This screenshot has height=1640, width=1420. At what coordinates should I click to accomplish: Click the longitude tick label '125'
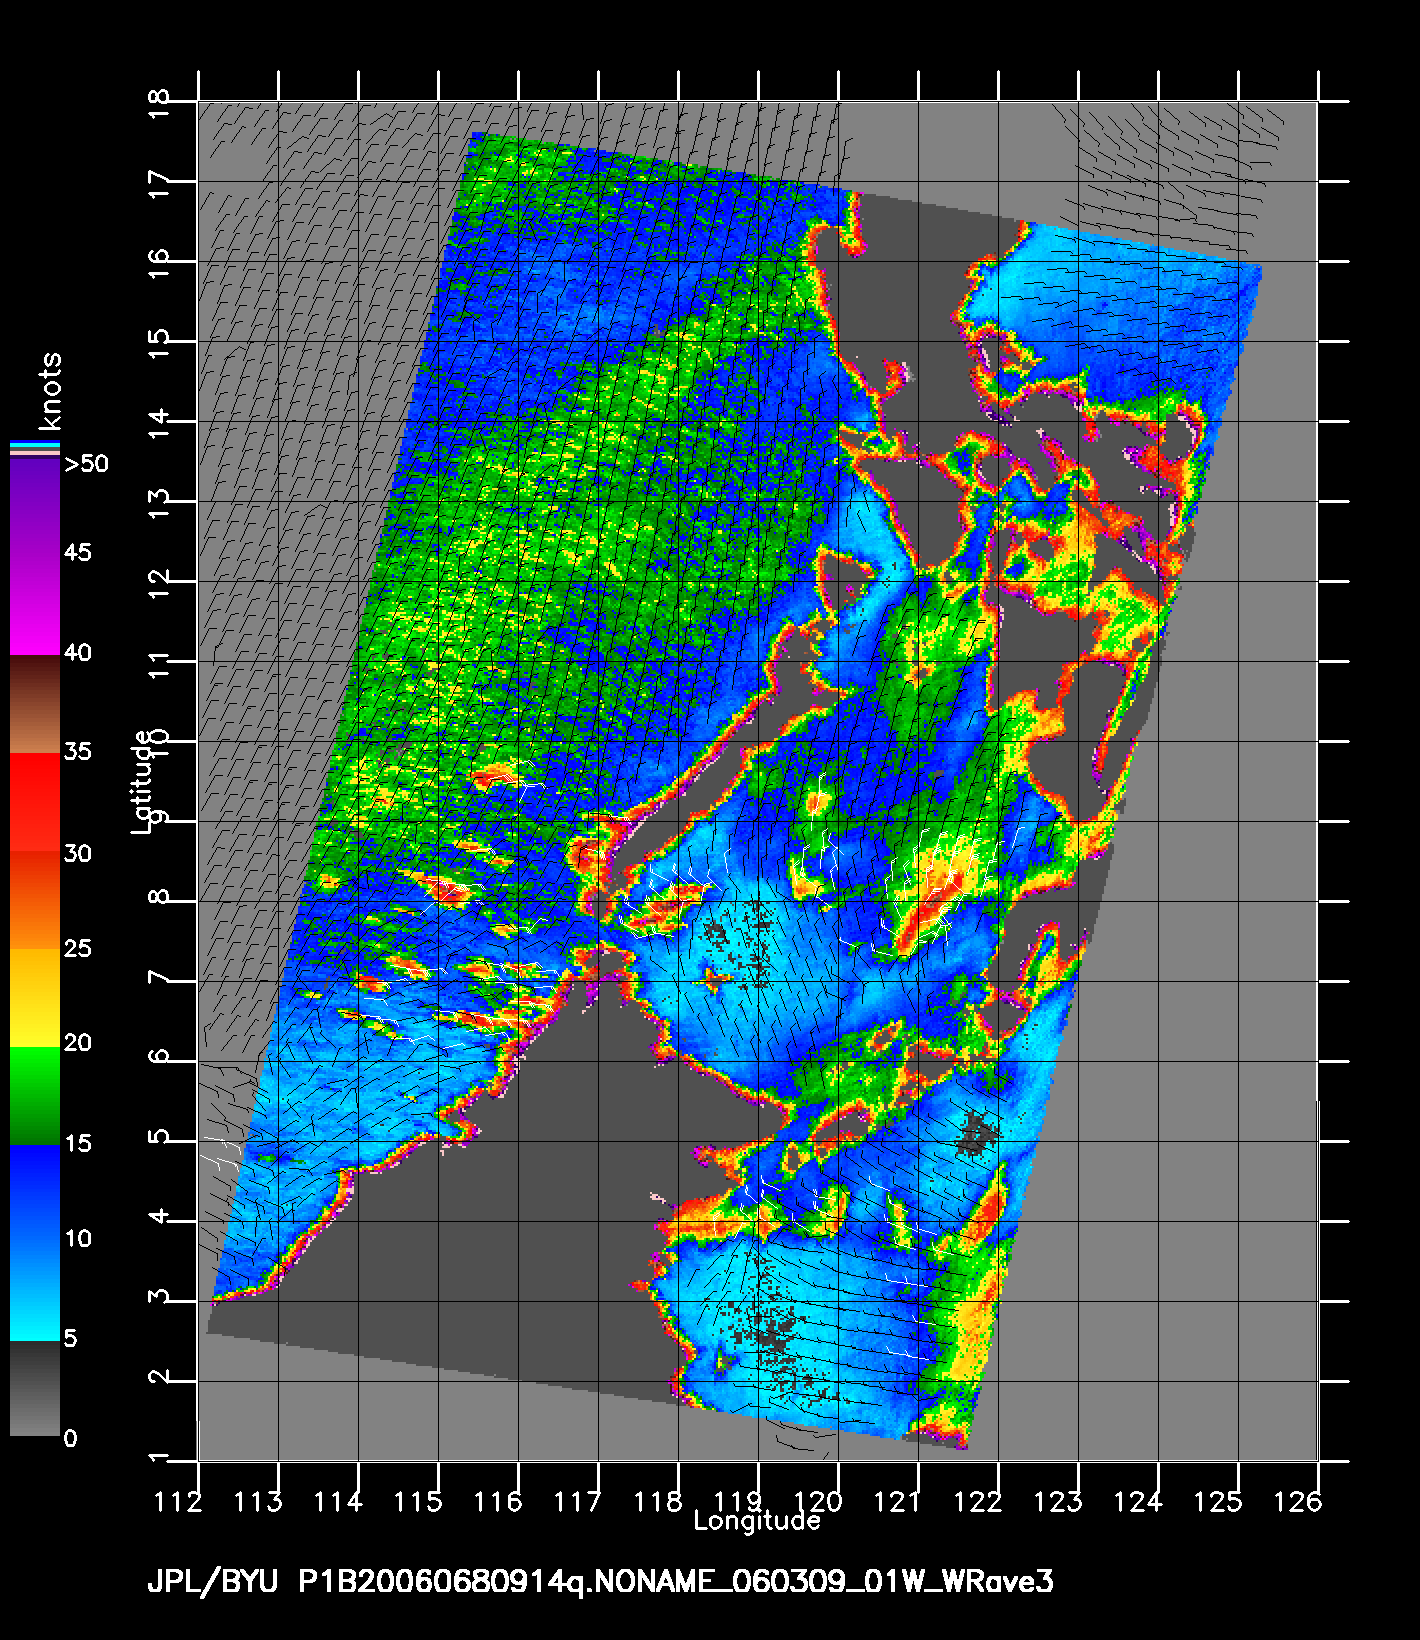click(1218, 1500)
